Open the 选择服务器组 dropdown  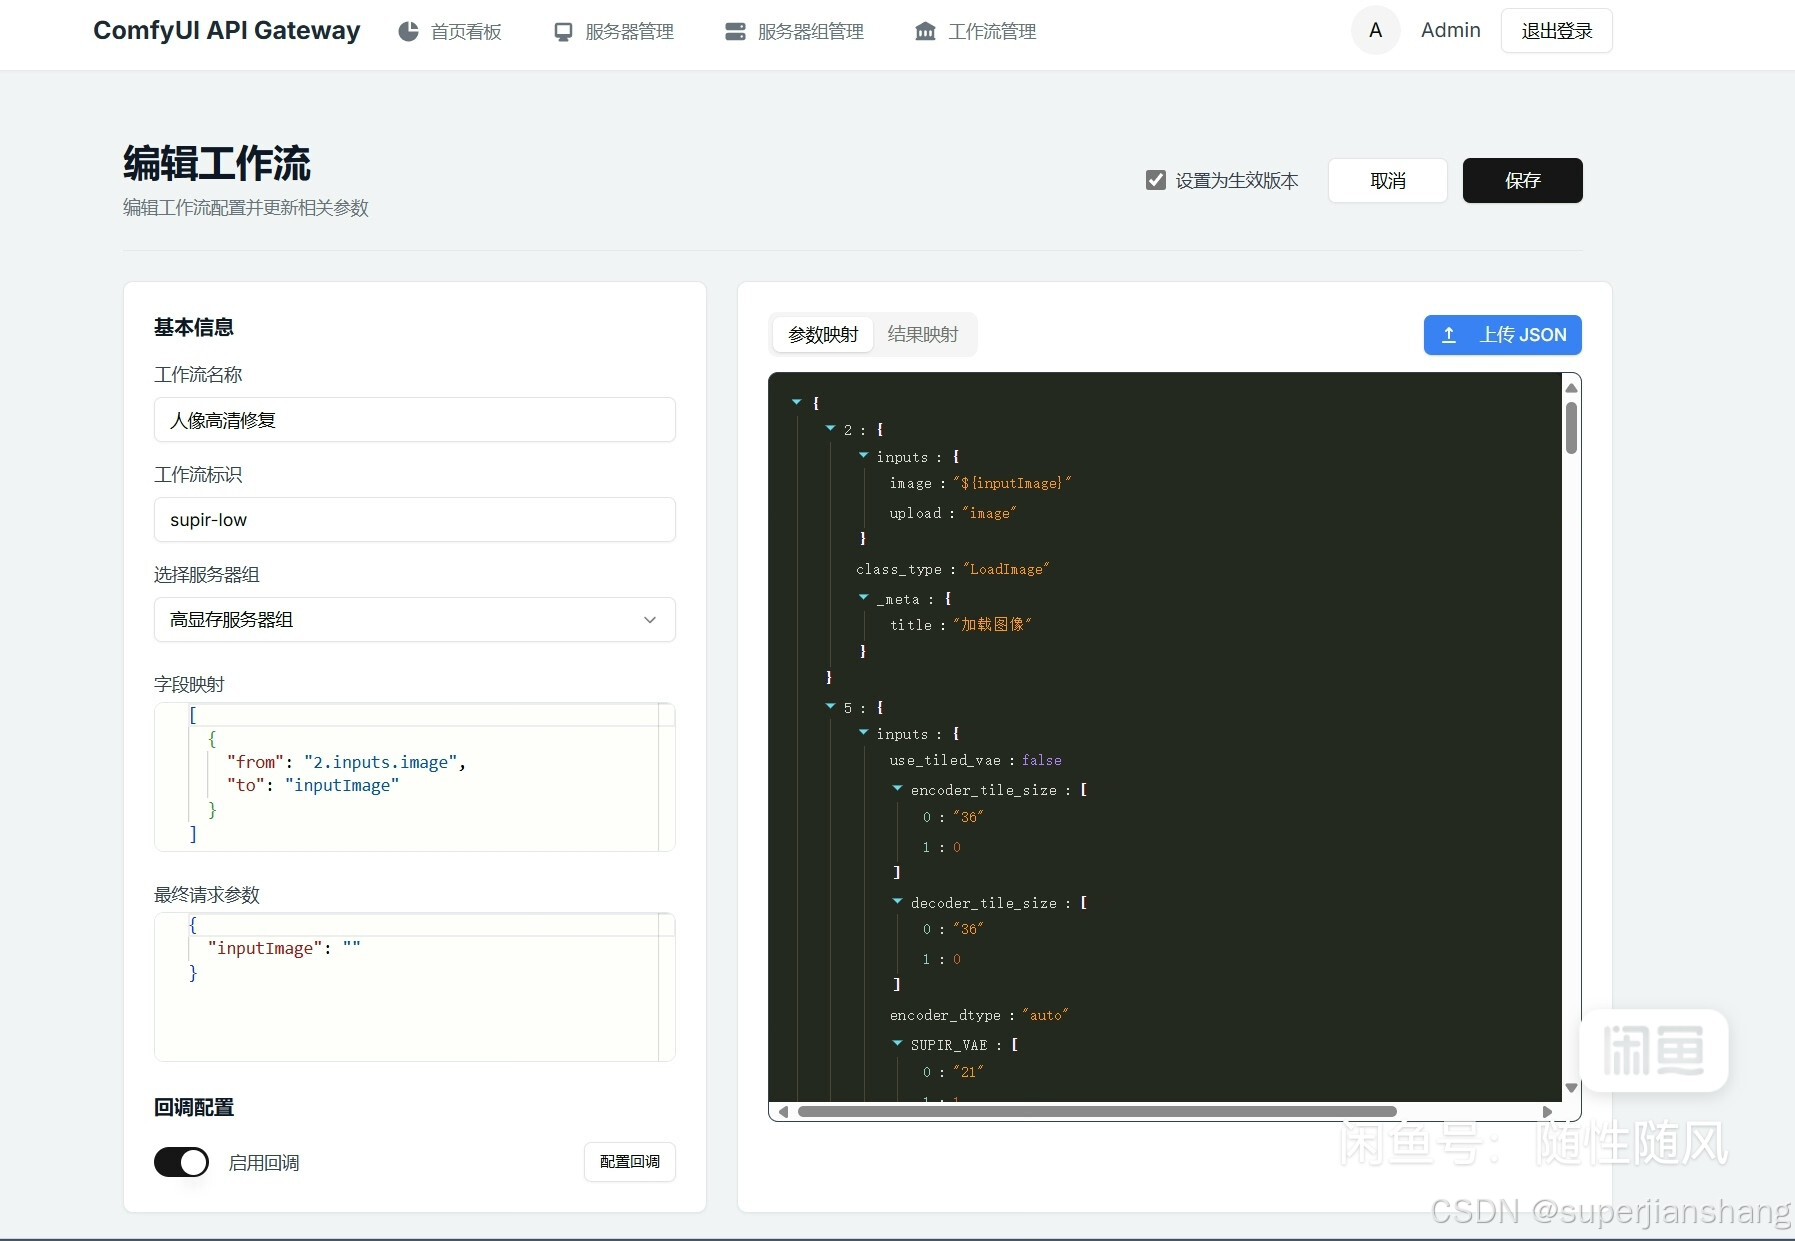[x=415, y=620]
